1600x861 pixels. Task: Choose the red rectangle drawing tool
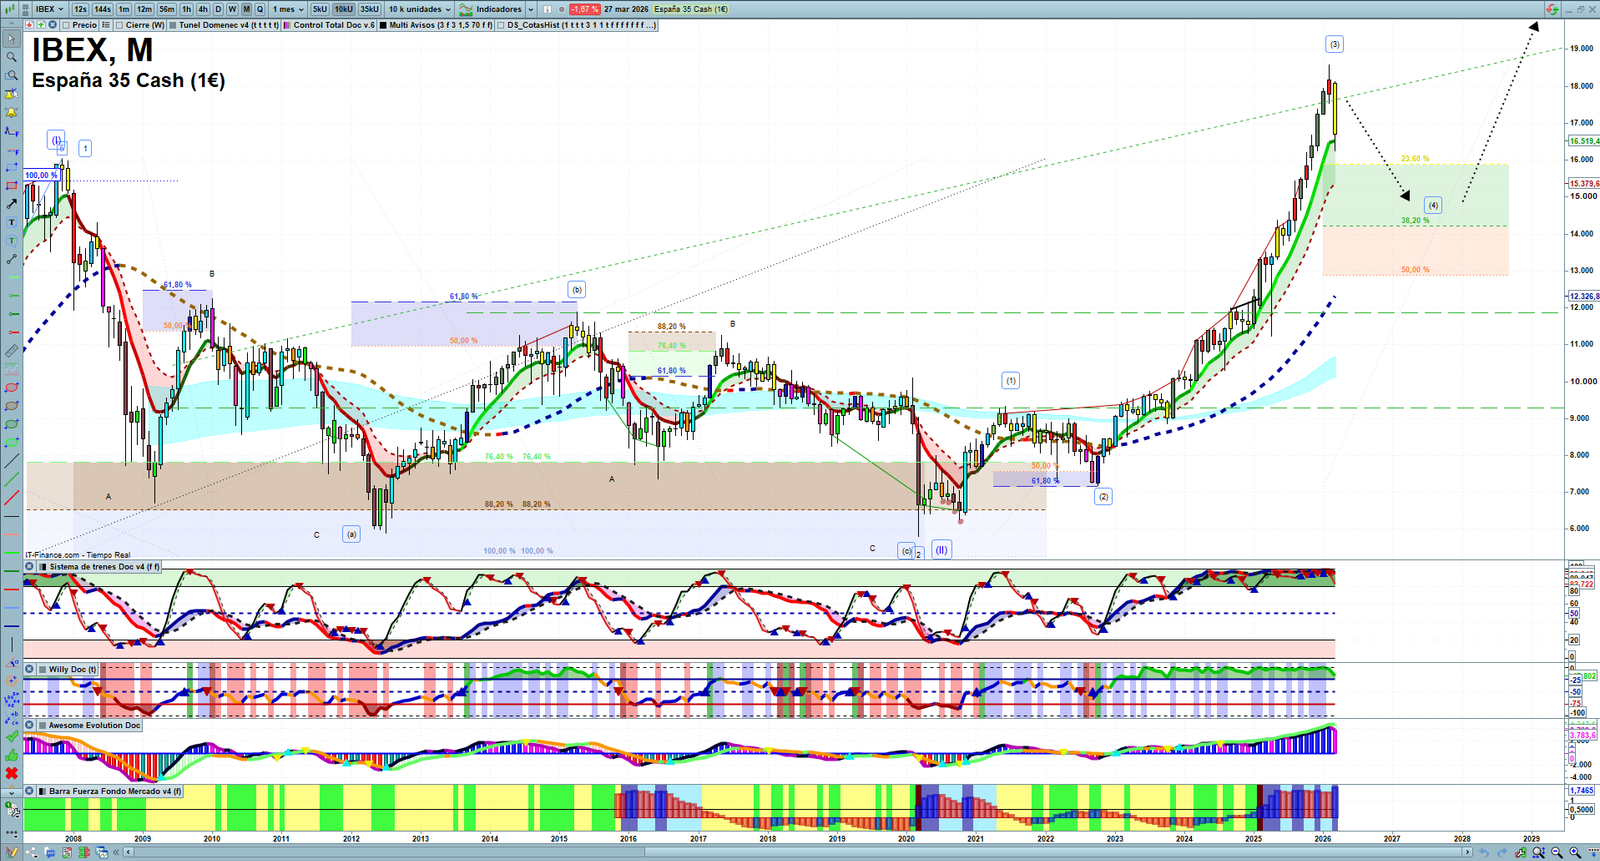click(11, 186)
